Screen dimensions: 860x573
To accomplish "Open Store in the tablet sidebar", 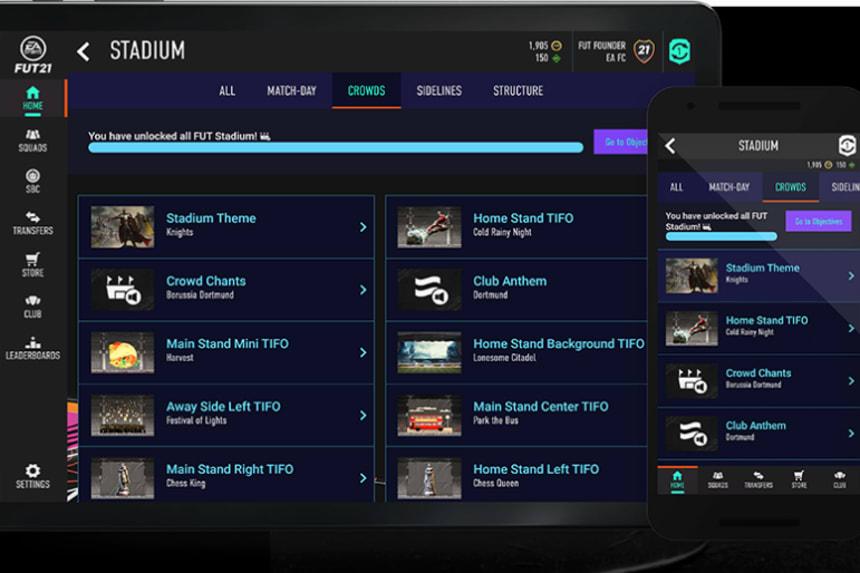I will point(33,265).
